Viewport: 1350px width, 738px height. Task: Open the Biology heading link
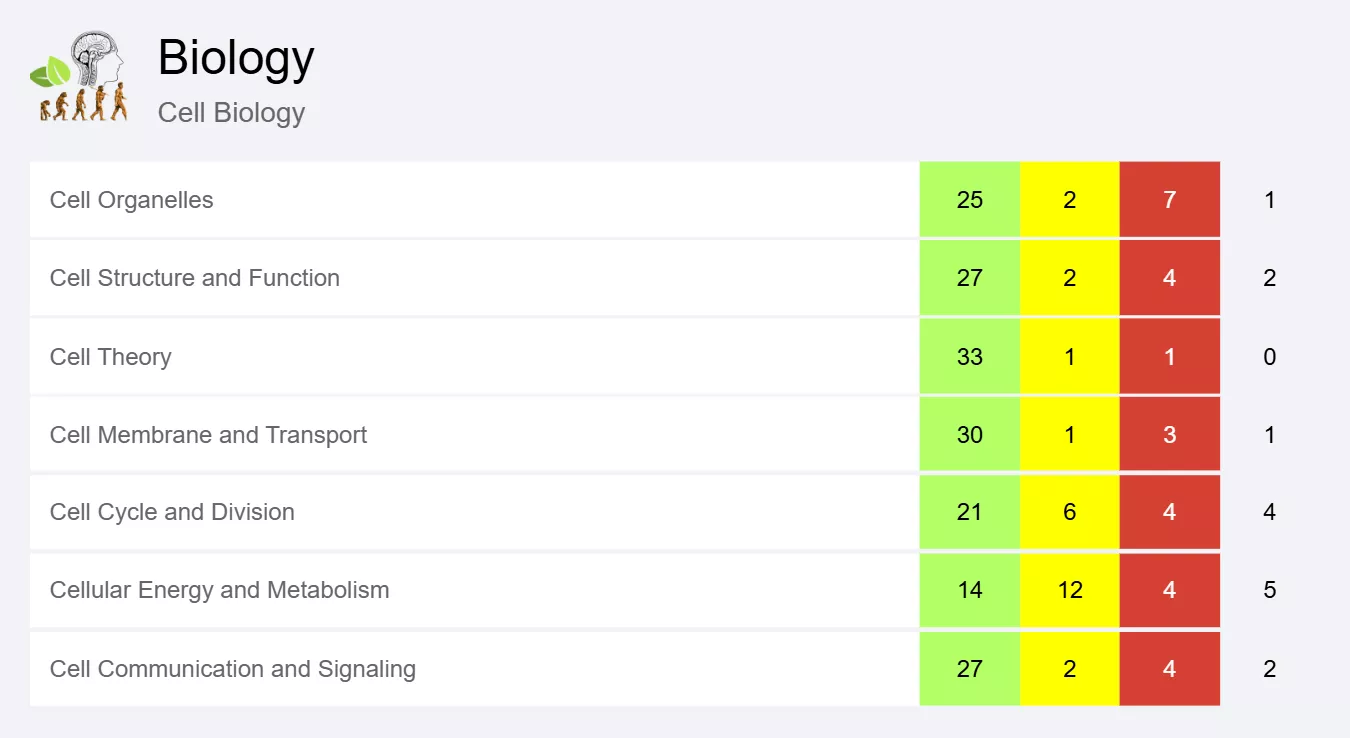236,57
